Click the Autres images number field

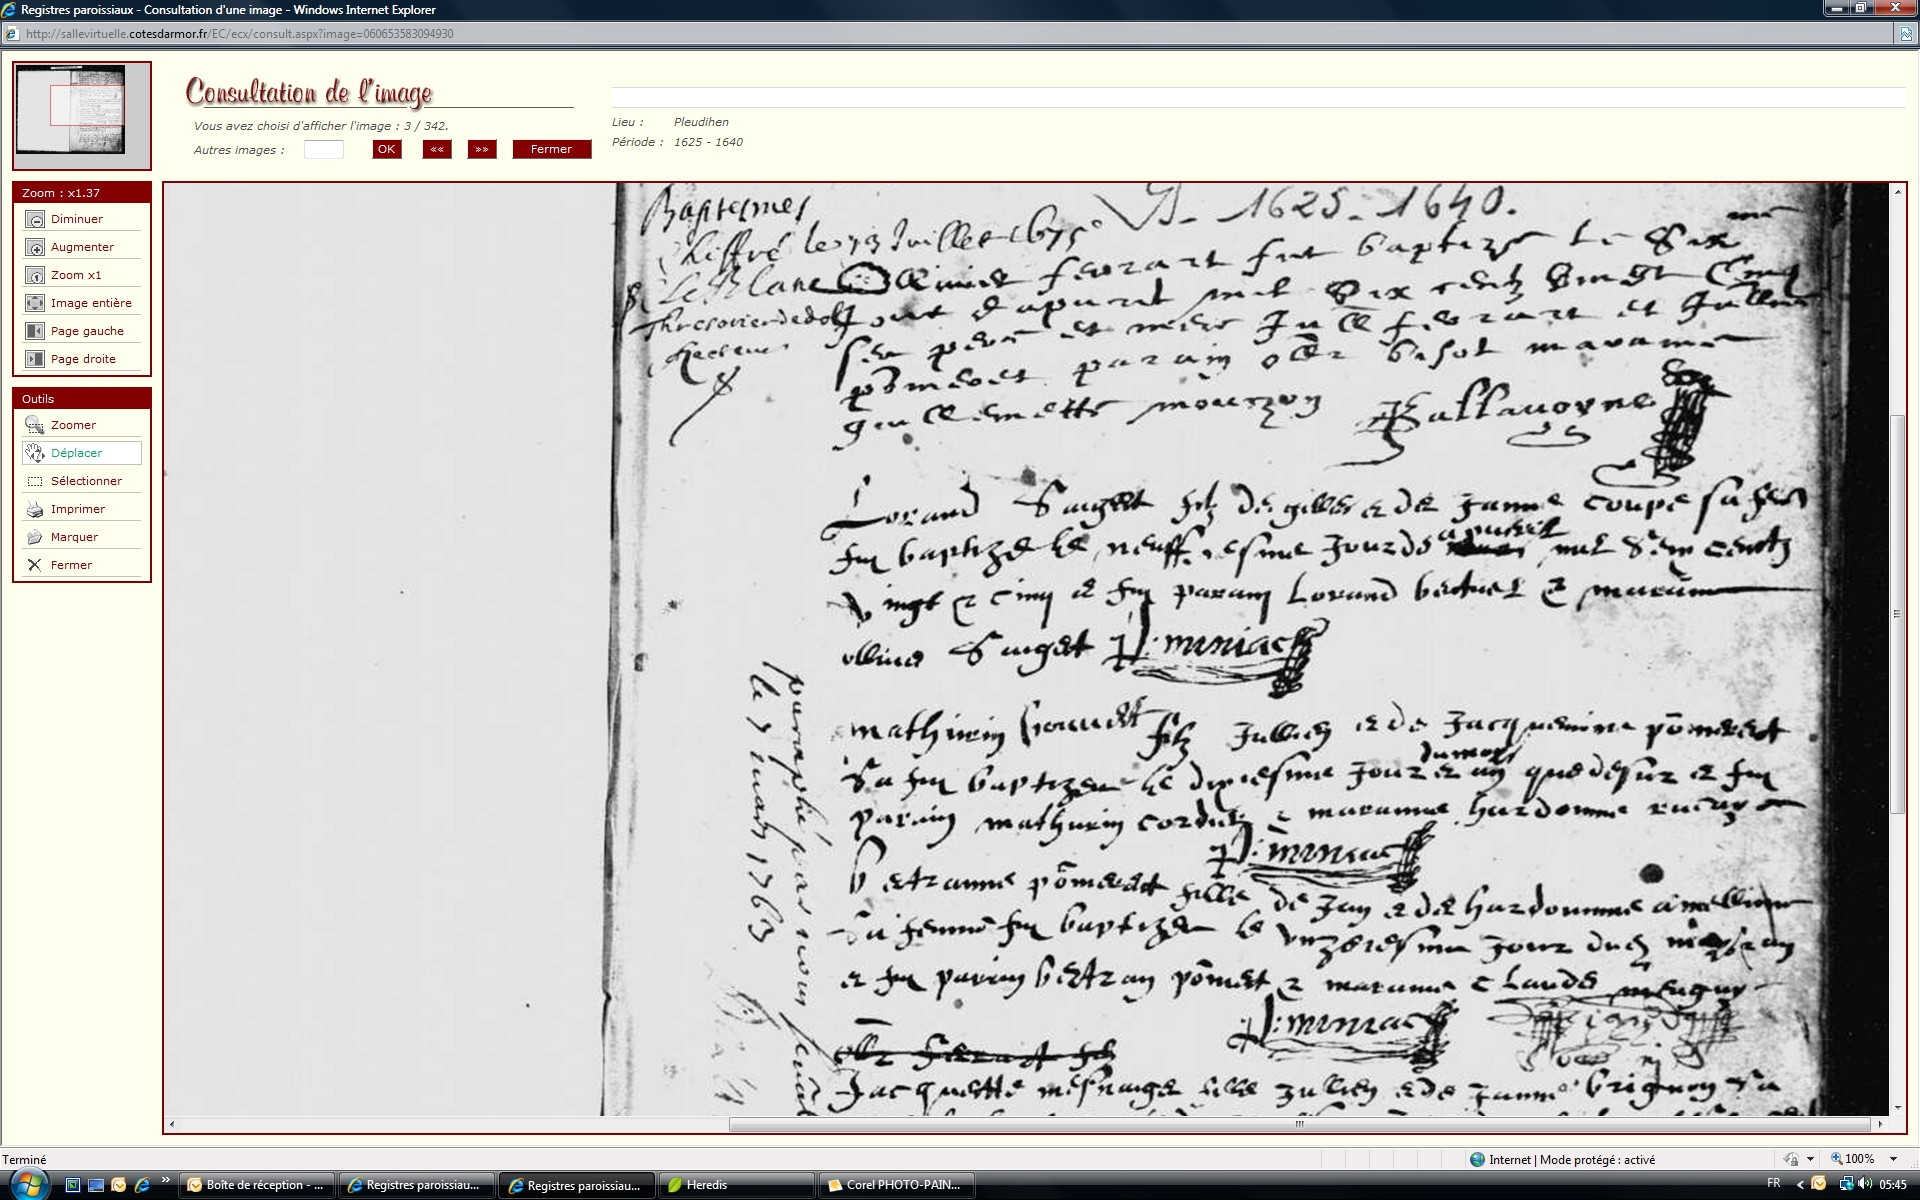tap(323, 150)
